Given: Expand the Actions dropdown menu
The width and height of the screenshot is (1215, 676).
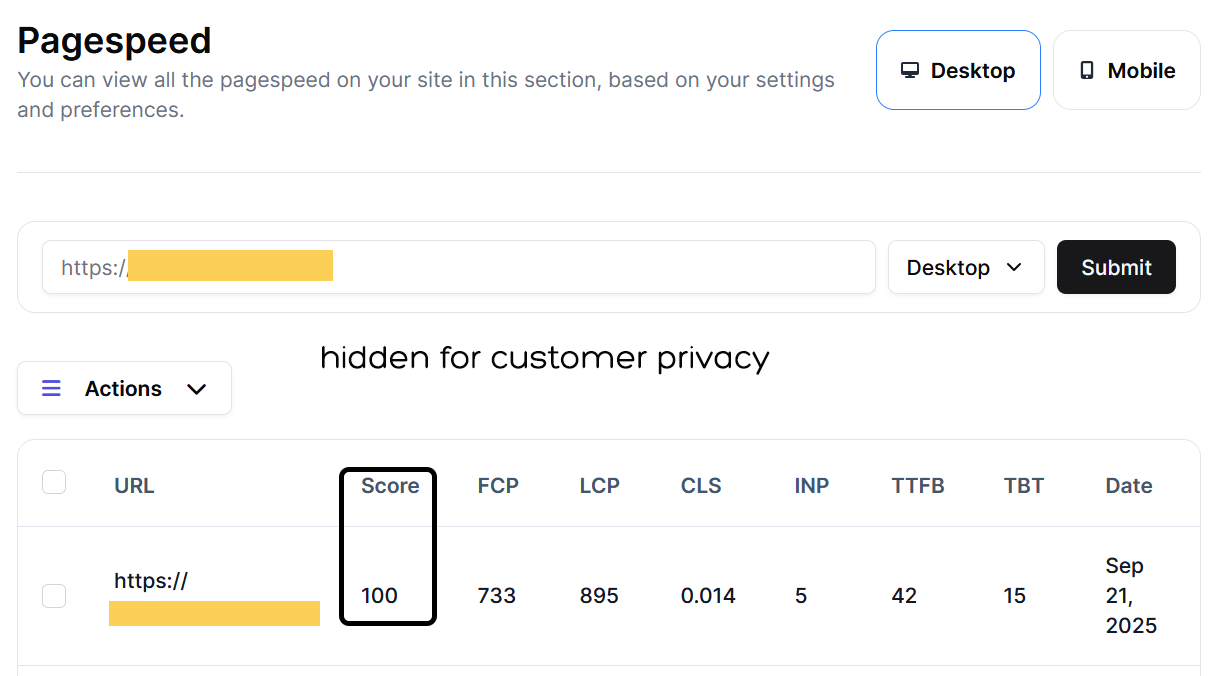Looking at the screenshot, I should coord(124,388).
